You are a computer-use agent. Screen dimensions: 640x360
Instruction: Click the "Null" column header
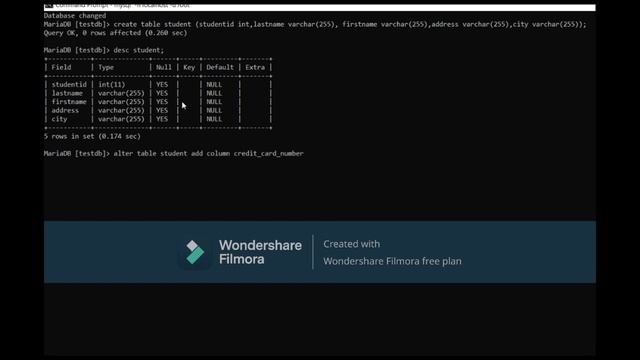point(164,67)
